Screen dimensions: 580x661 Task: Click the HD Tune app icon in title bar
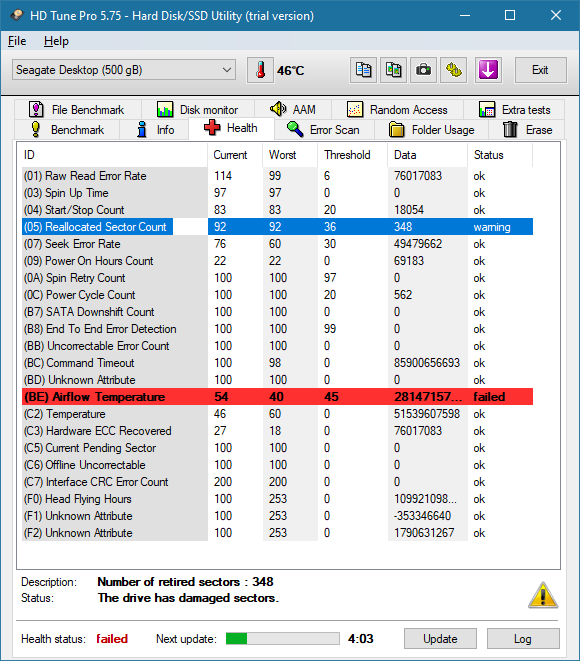pyautogui.click(x=17, y=16)
